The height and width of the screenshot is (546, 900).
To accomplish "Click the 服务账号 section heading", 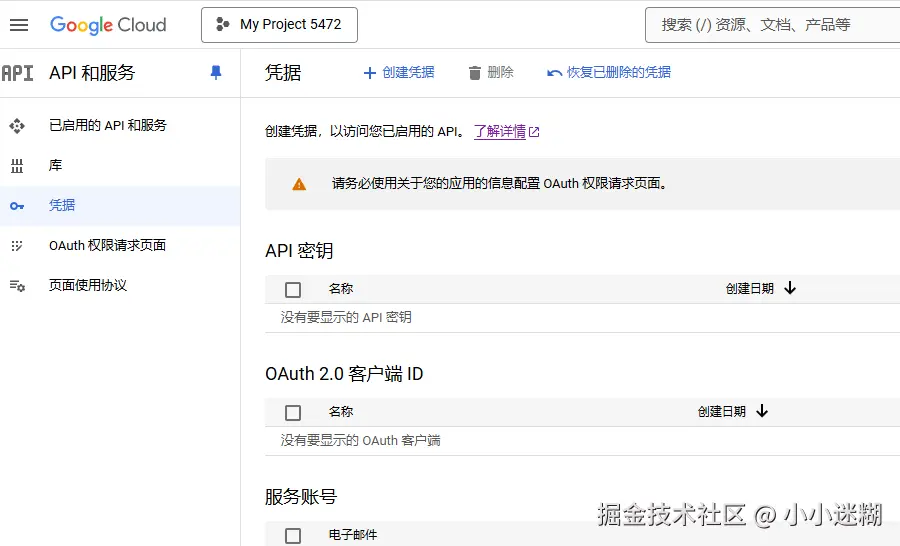I will pos(301,497).
